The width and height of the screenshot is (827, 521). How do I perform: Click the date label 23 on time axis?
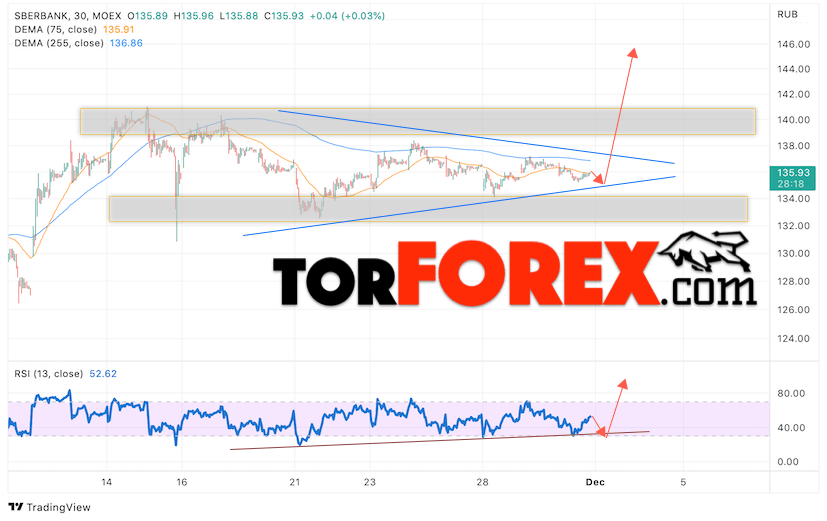point(370,482)
